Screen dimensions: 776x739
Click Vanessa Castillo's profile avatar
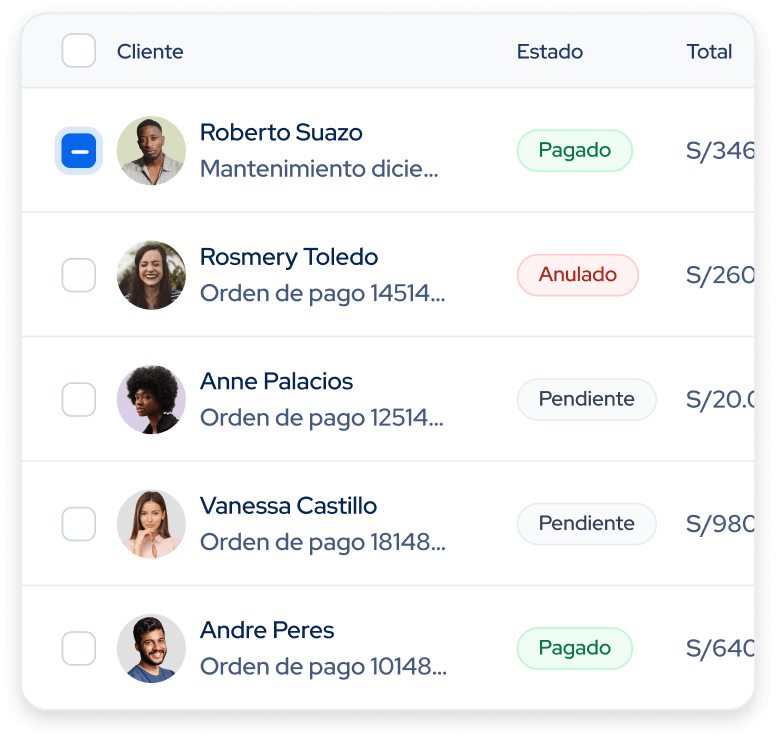coord(151,524)
